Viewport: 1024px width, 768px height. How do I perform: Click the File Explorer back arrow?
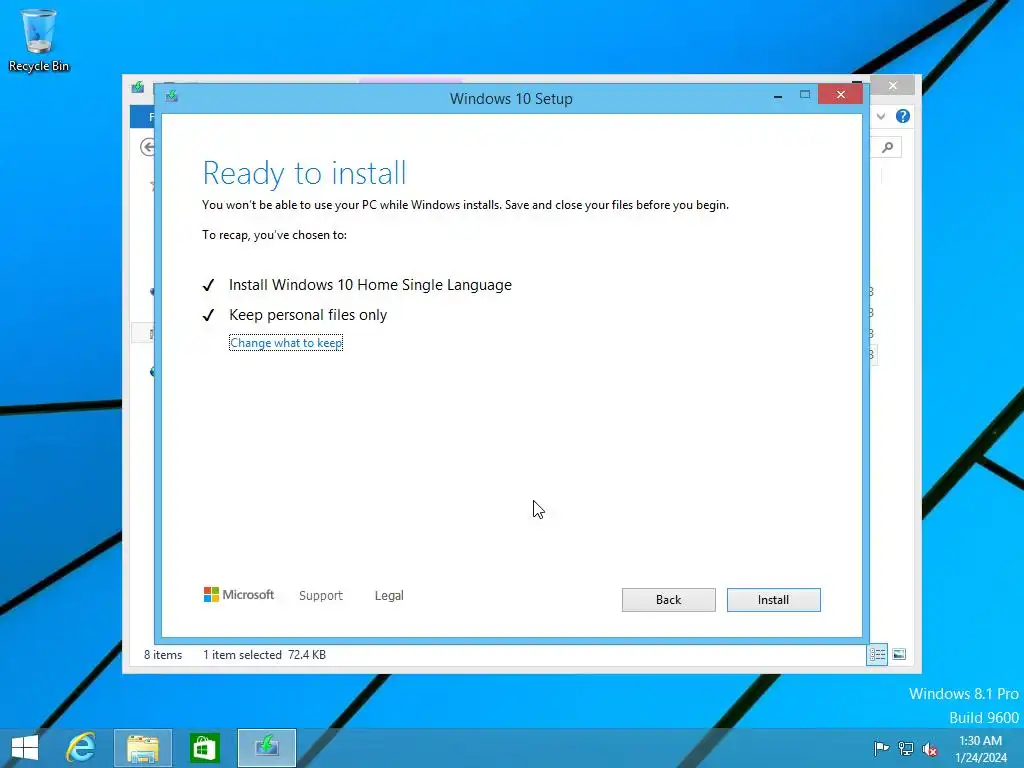click(148, 147)
